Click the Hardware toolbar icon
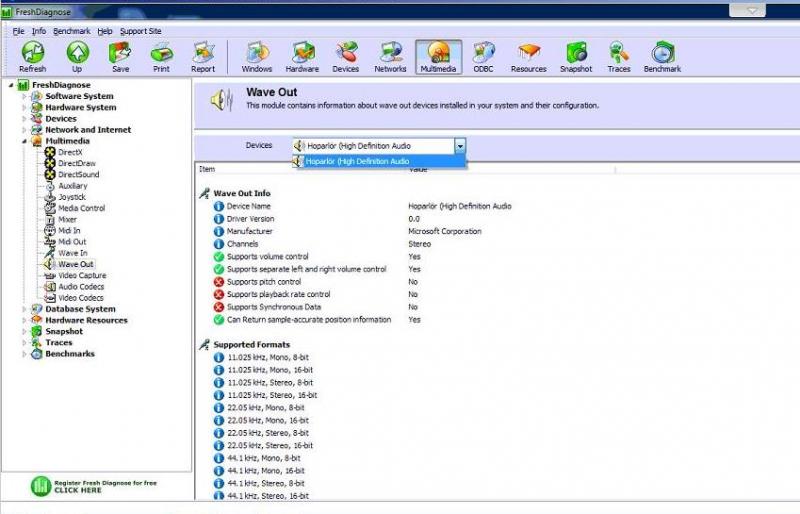800x514 pixels. coord(302,56)
